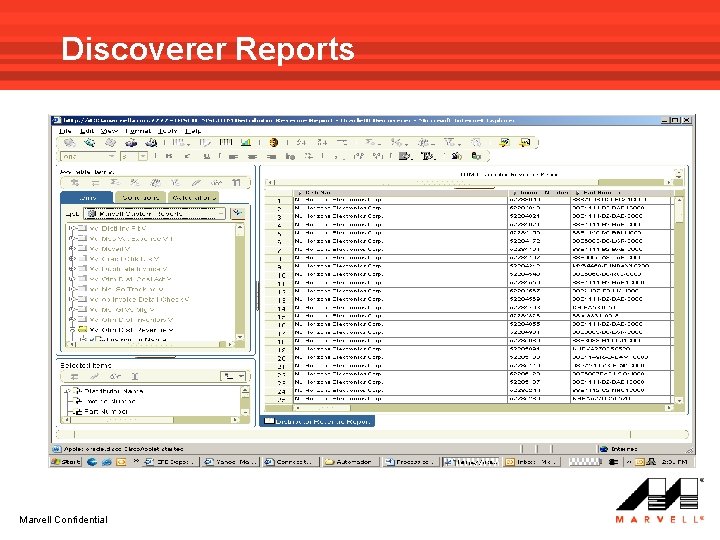720x540 pixels.
Task: Open the view dropdown in the Selected Items toolbar
Action: coord(234,377)
